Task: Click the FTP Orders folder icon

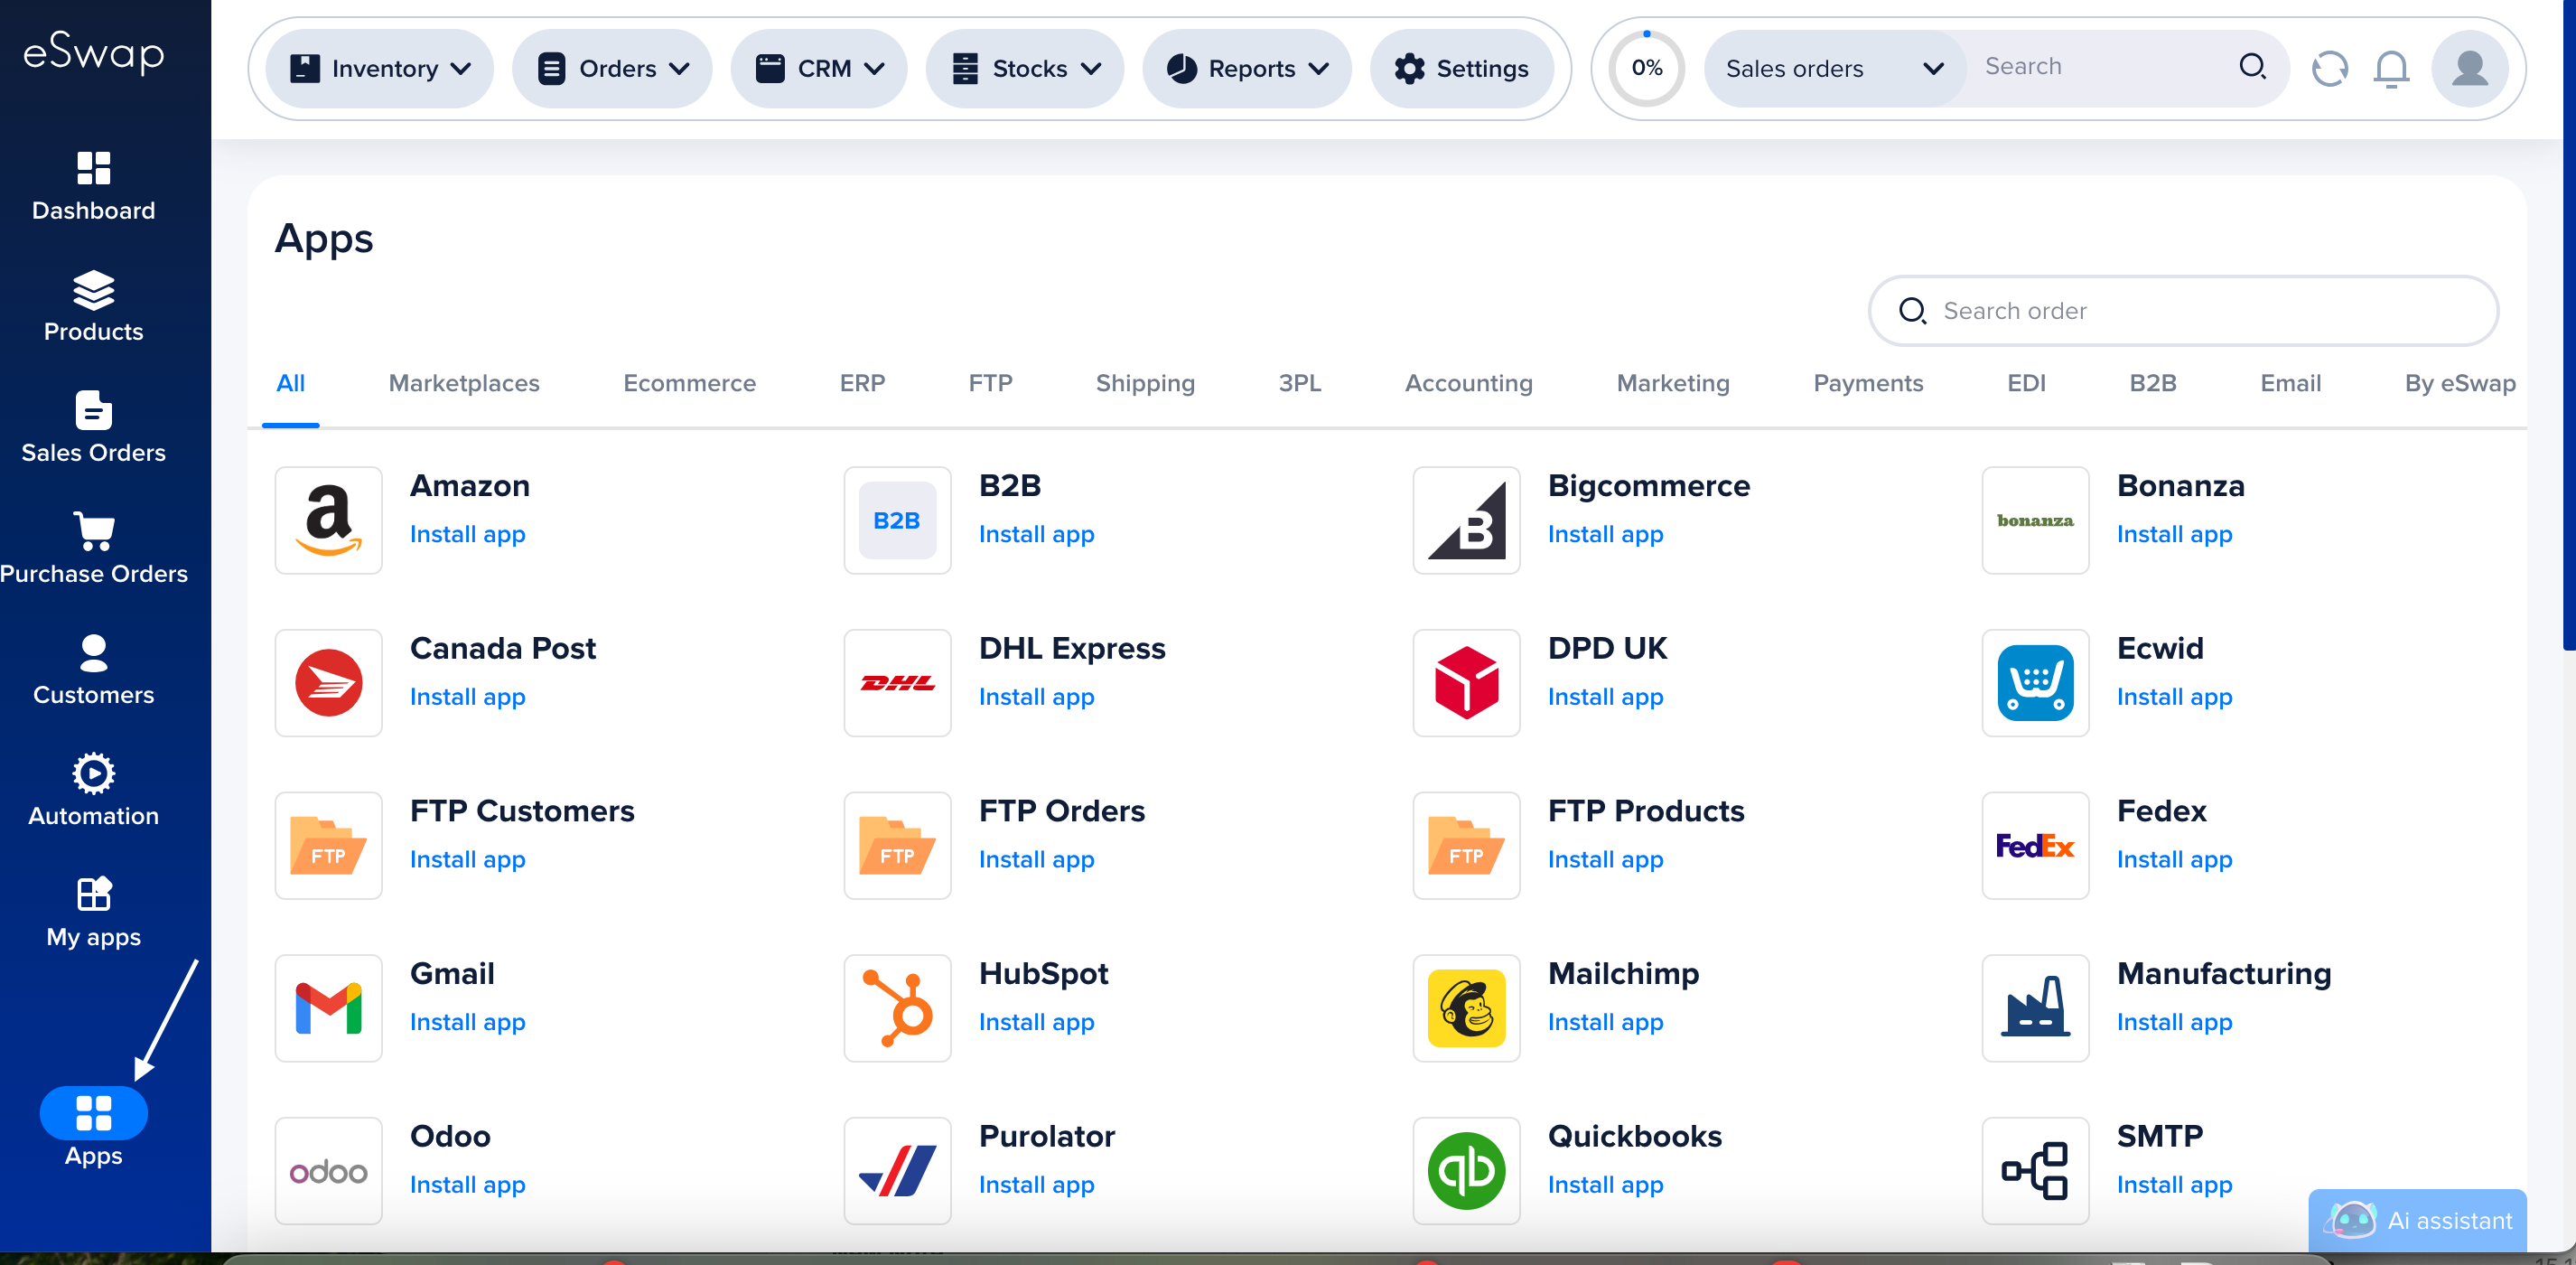Action: coord(897,845)
